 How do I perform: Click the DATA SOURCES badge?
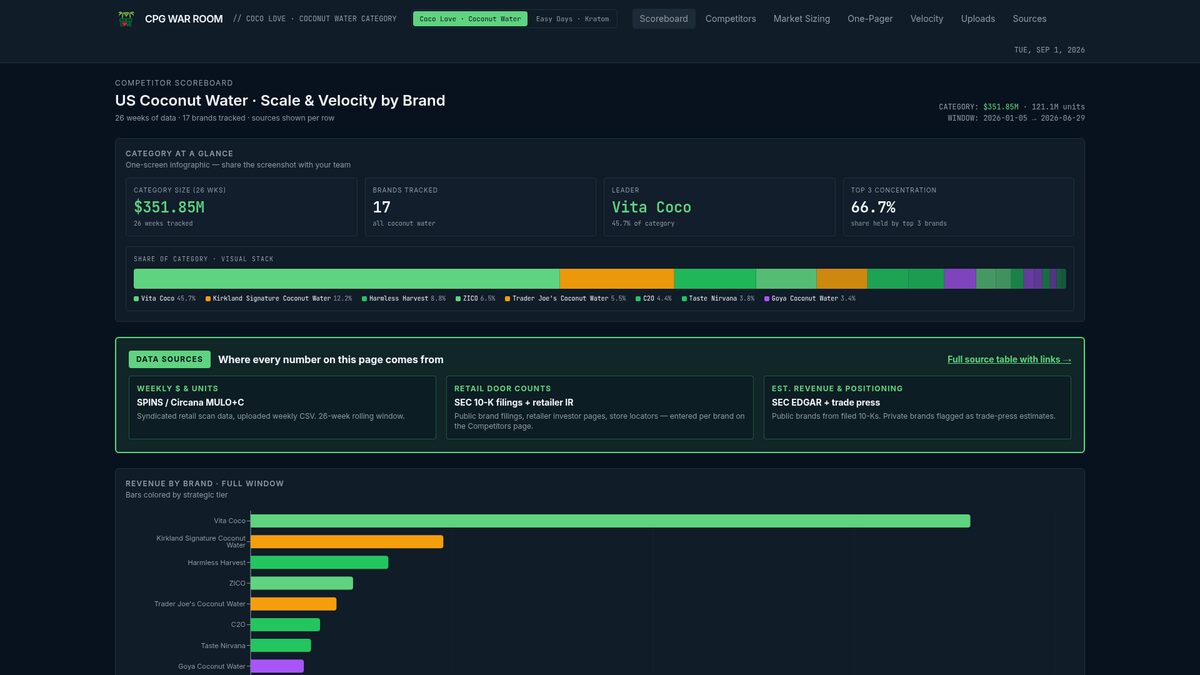(x=169, y=359)
